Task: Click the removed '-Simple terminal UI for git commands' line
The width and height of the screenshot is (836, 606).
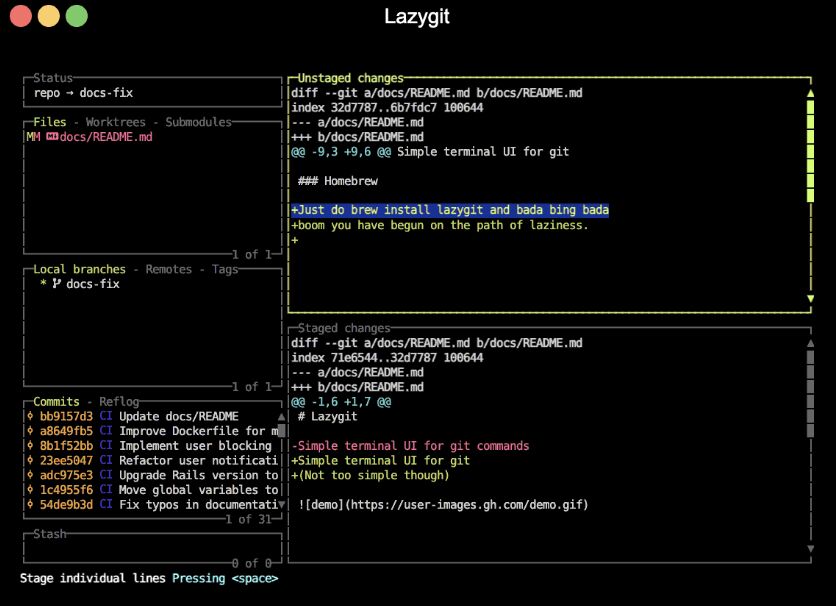Action: point(410,446)
